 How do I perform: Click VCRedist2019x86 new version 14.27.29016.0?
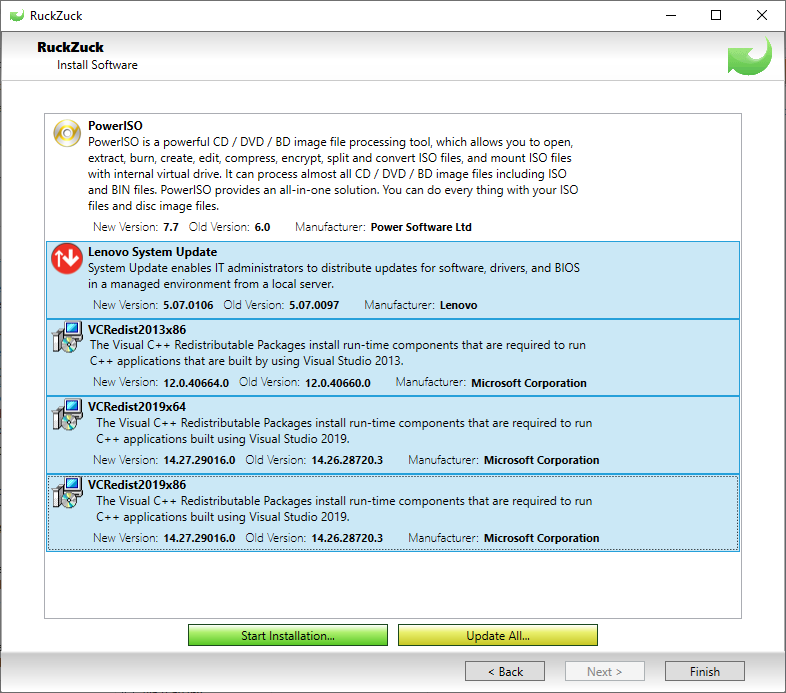(x=199, y=538)
